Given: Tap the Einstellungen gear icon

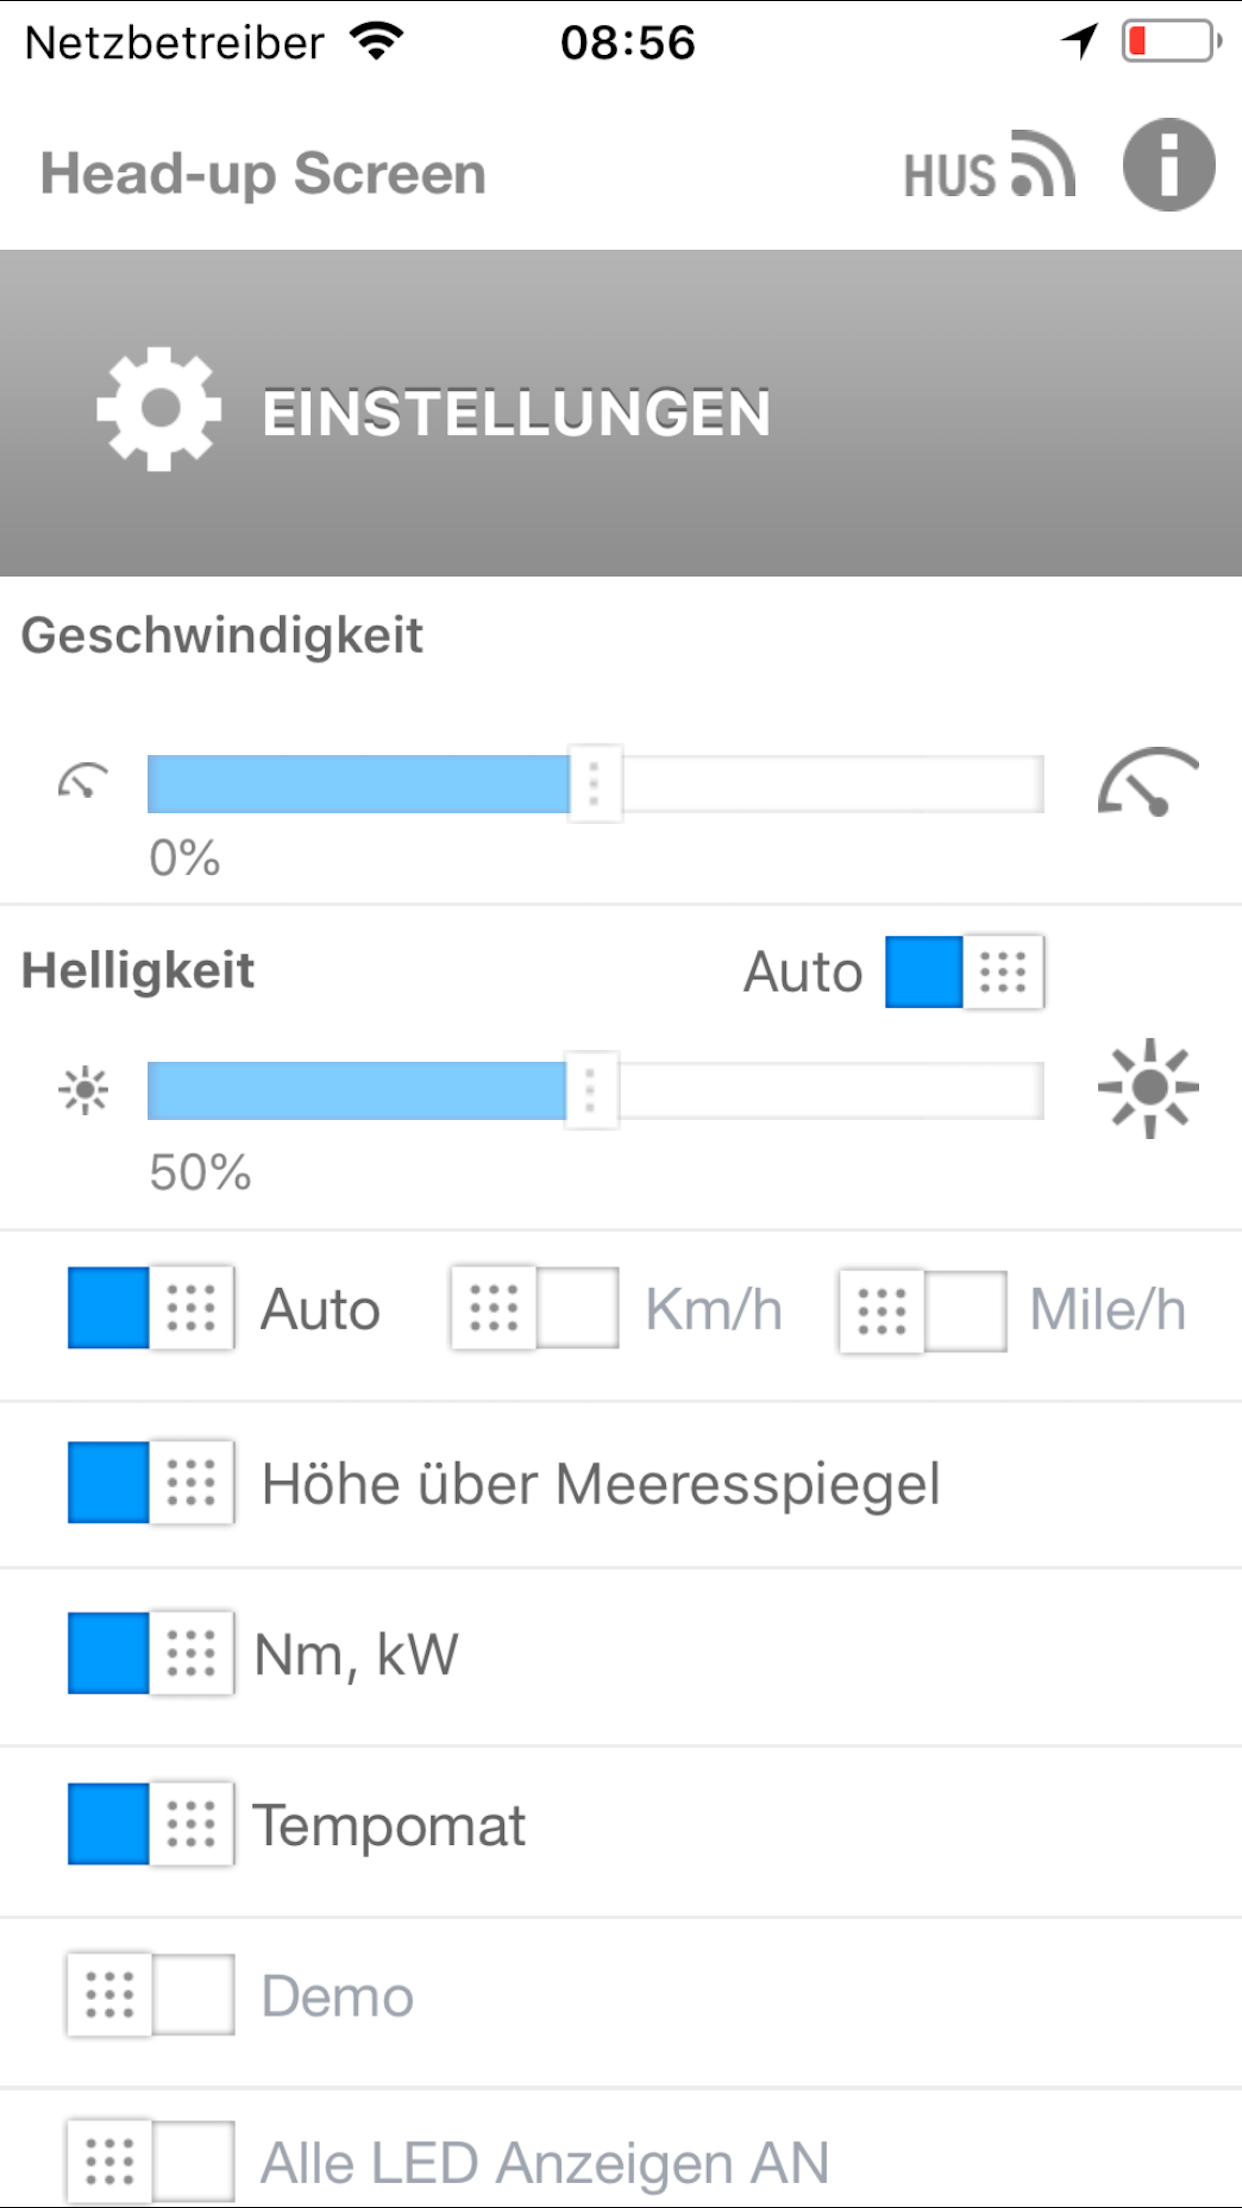Looking at the screenshot, I should (x=158, y=409).
